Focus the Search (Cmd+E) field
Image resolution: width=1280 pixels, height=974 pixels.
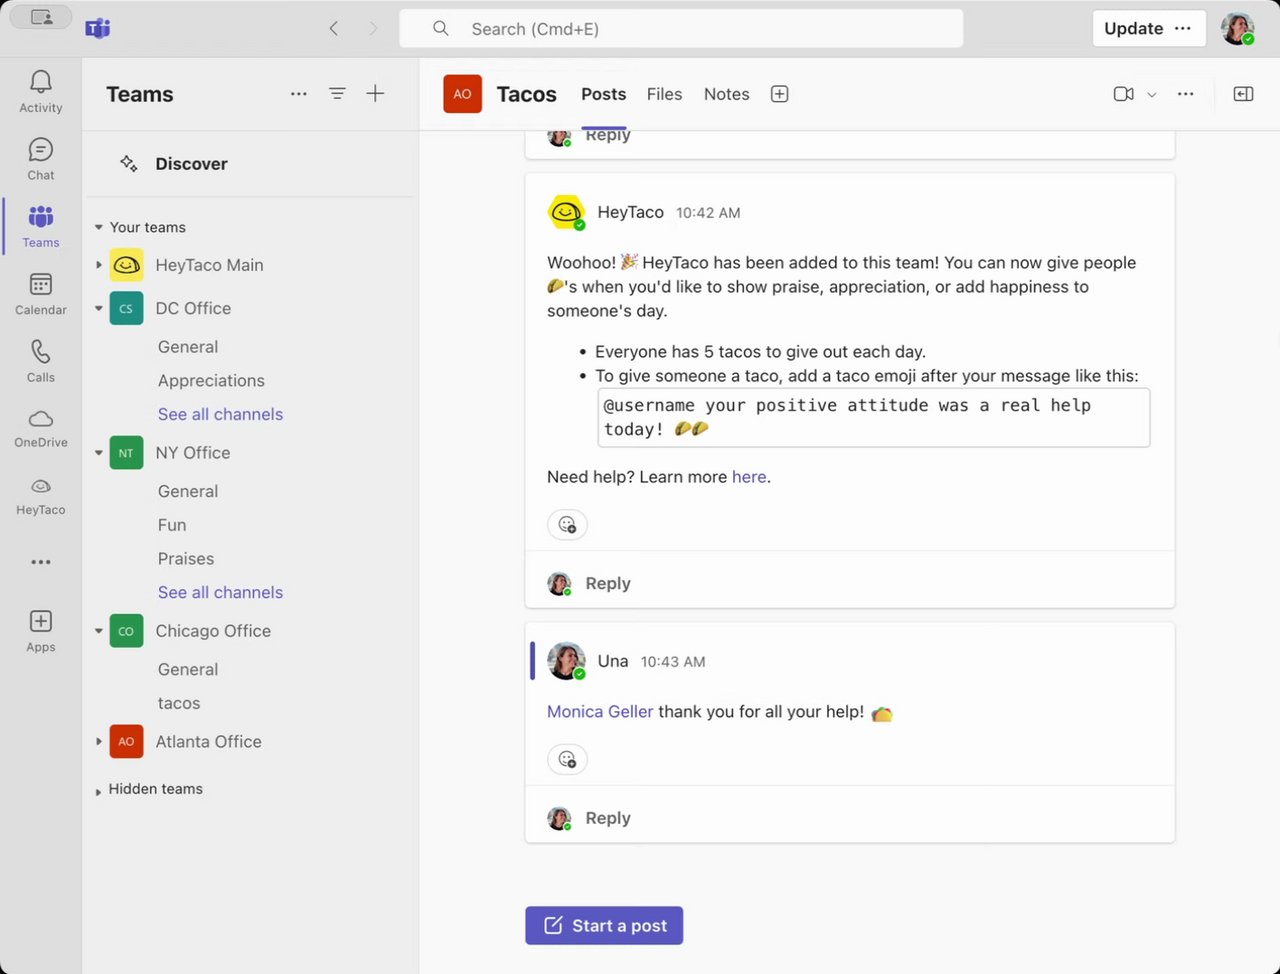(x=681, y=29)
